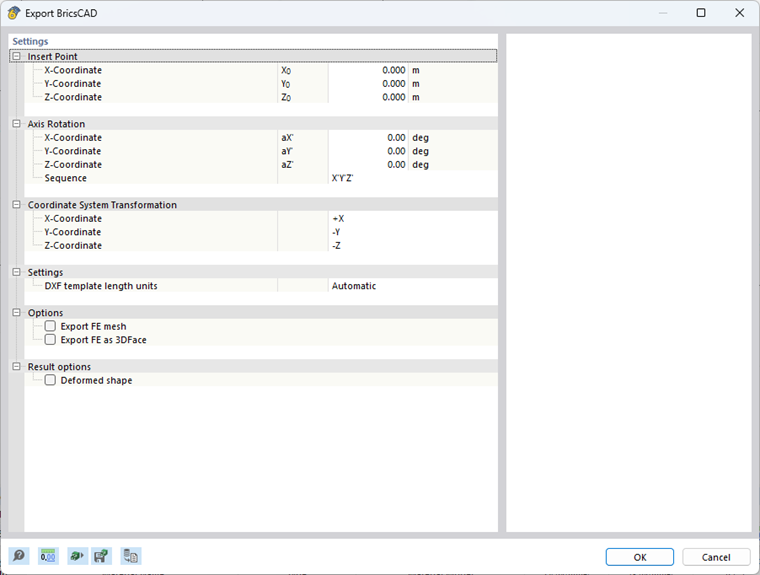
Task: Edit Axis Rotation aX' value field
Action: (368, 137)
